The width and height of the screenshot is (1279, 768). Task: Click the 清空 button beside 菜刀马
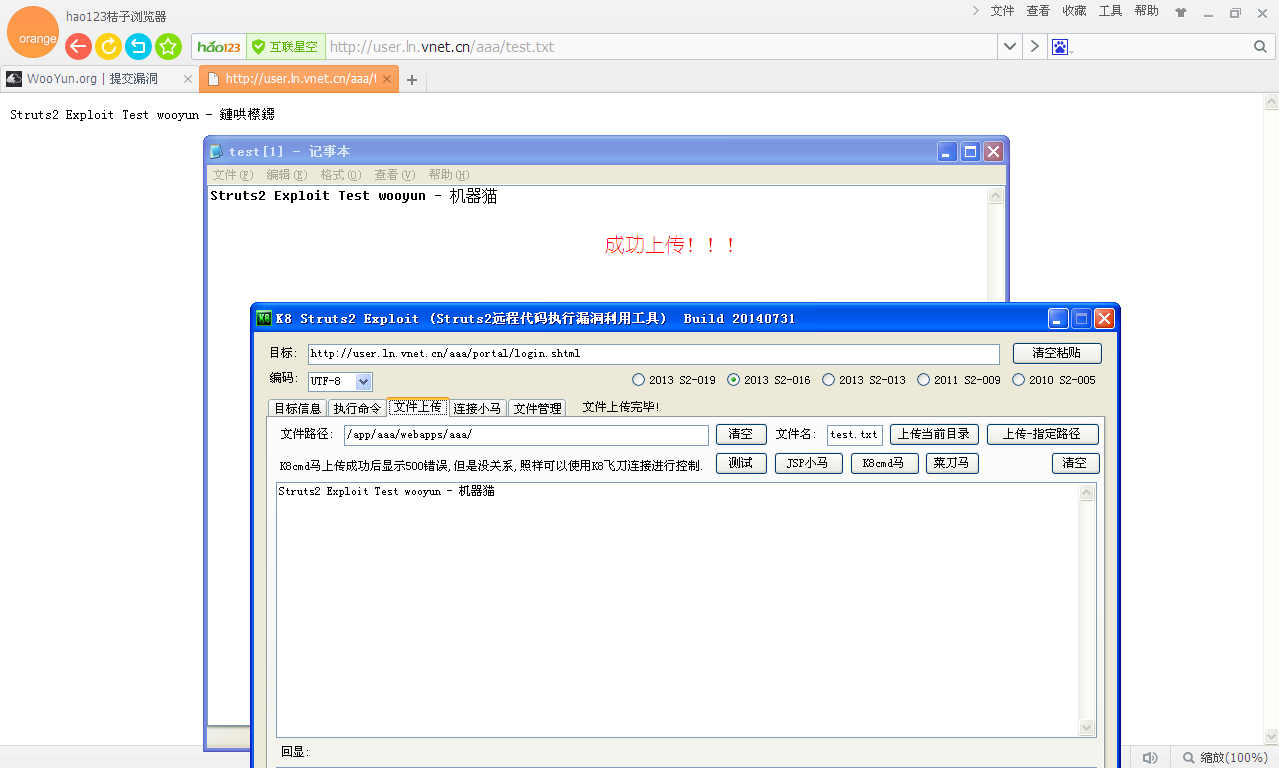pyautogui.click(x=1075, y=463)
